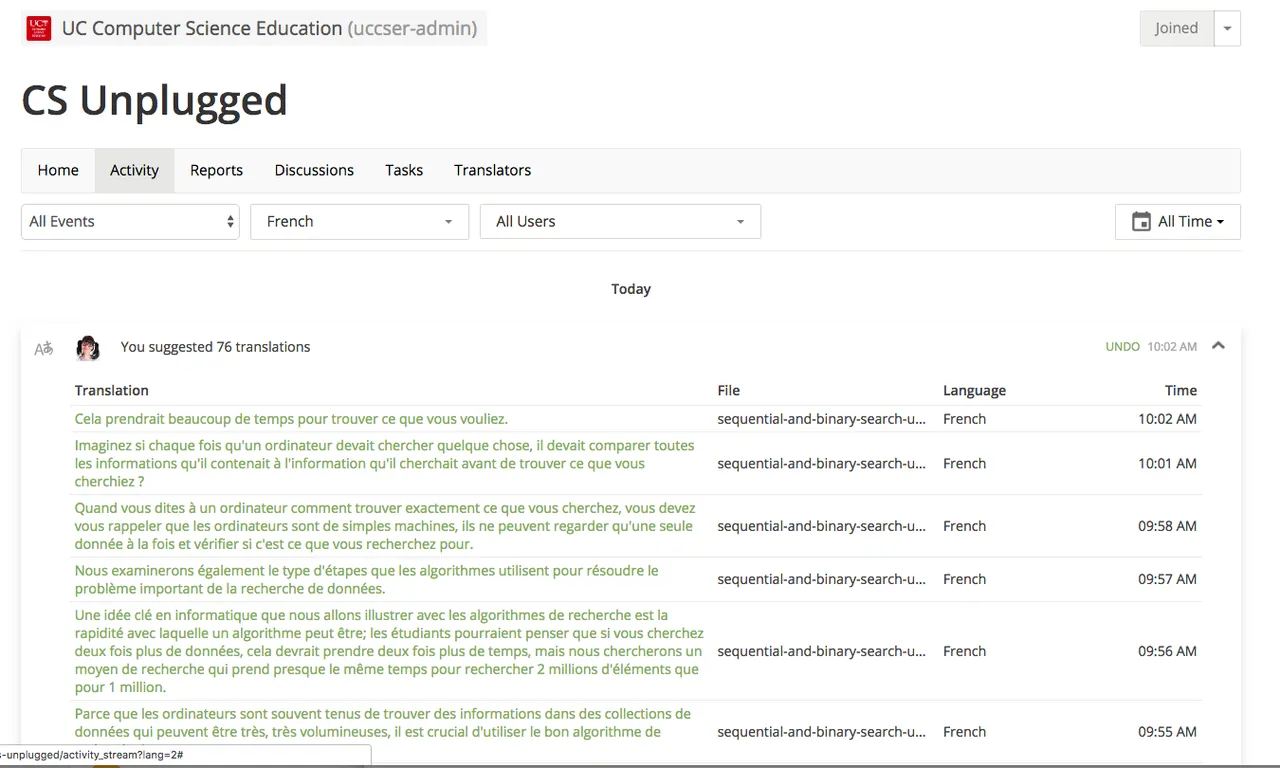Click the 'You suggested 76 translations' text
Image resolution: width=1280 pixels, height=768 pixels.
[215, 347]
